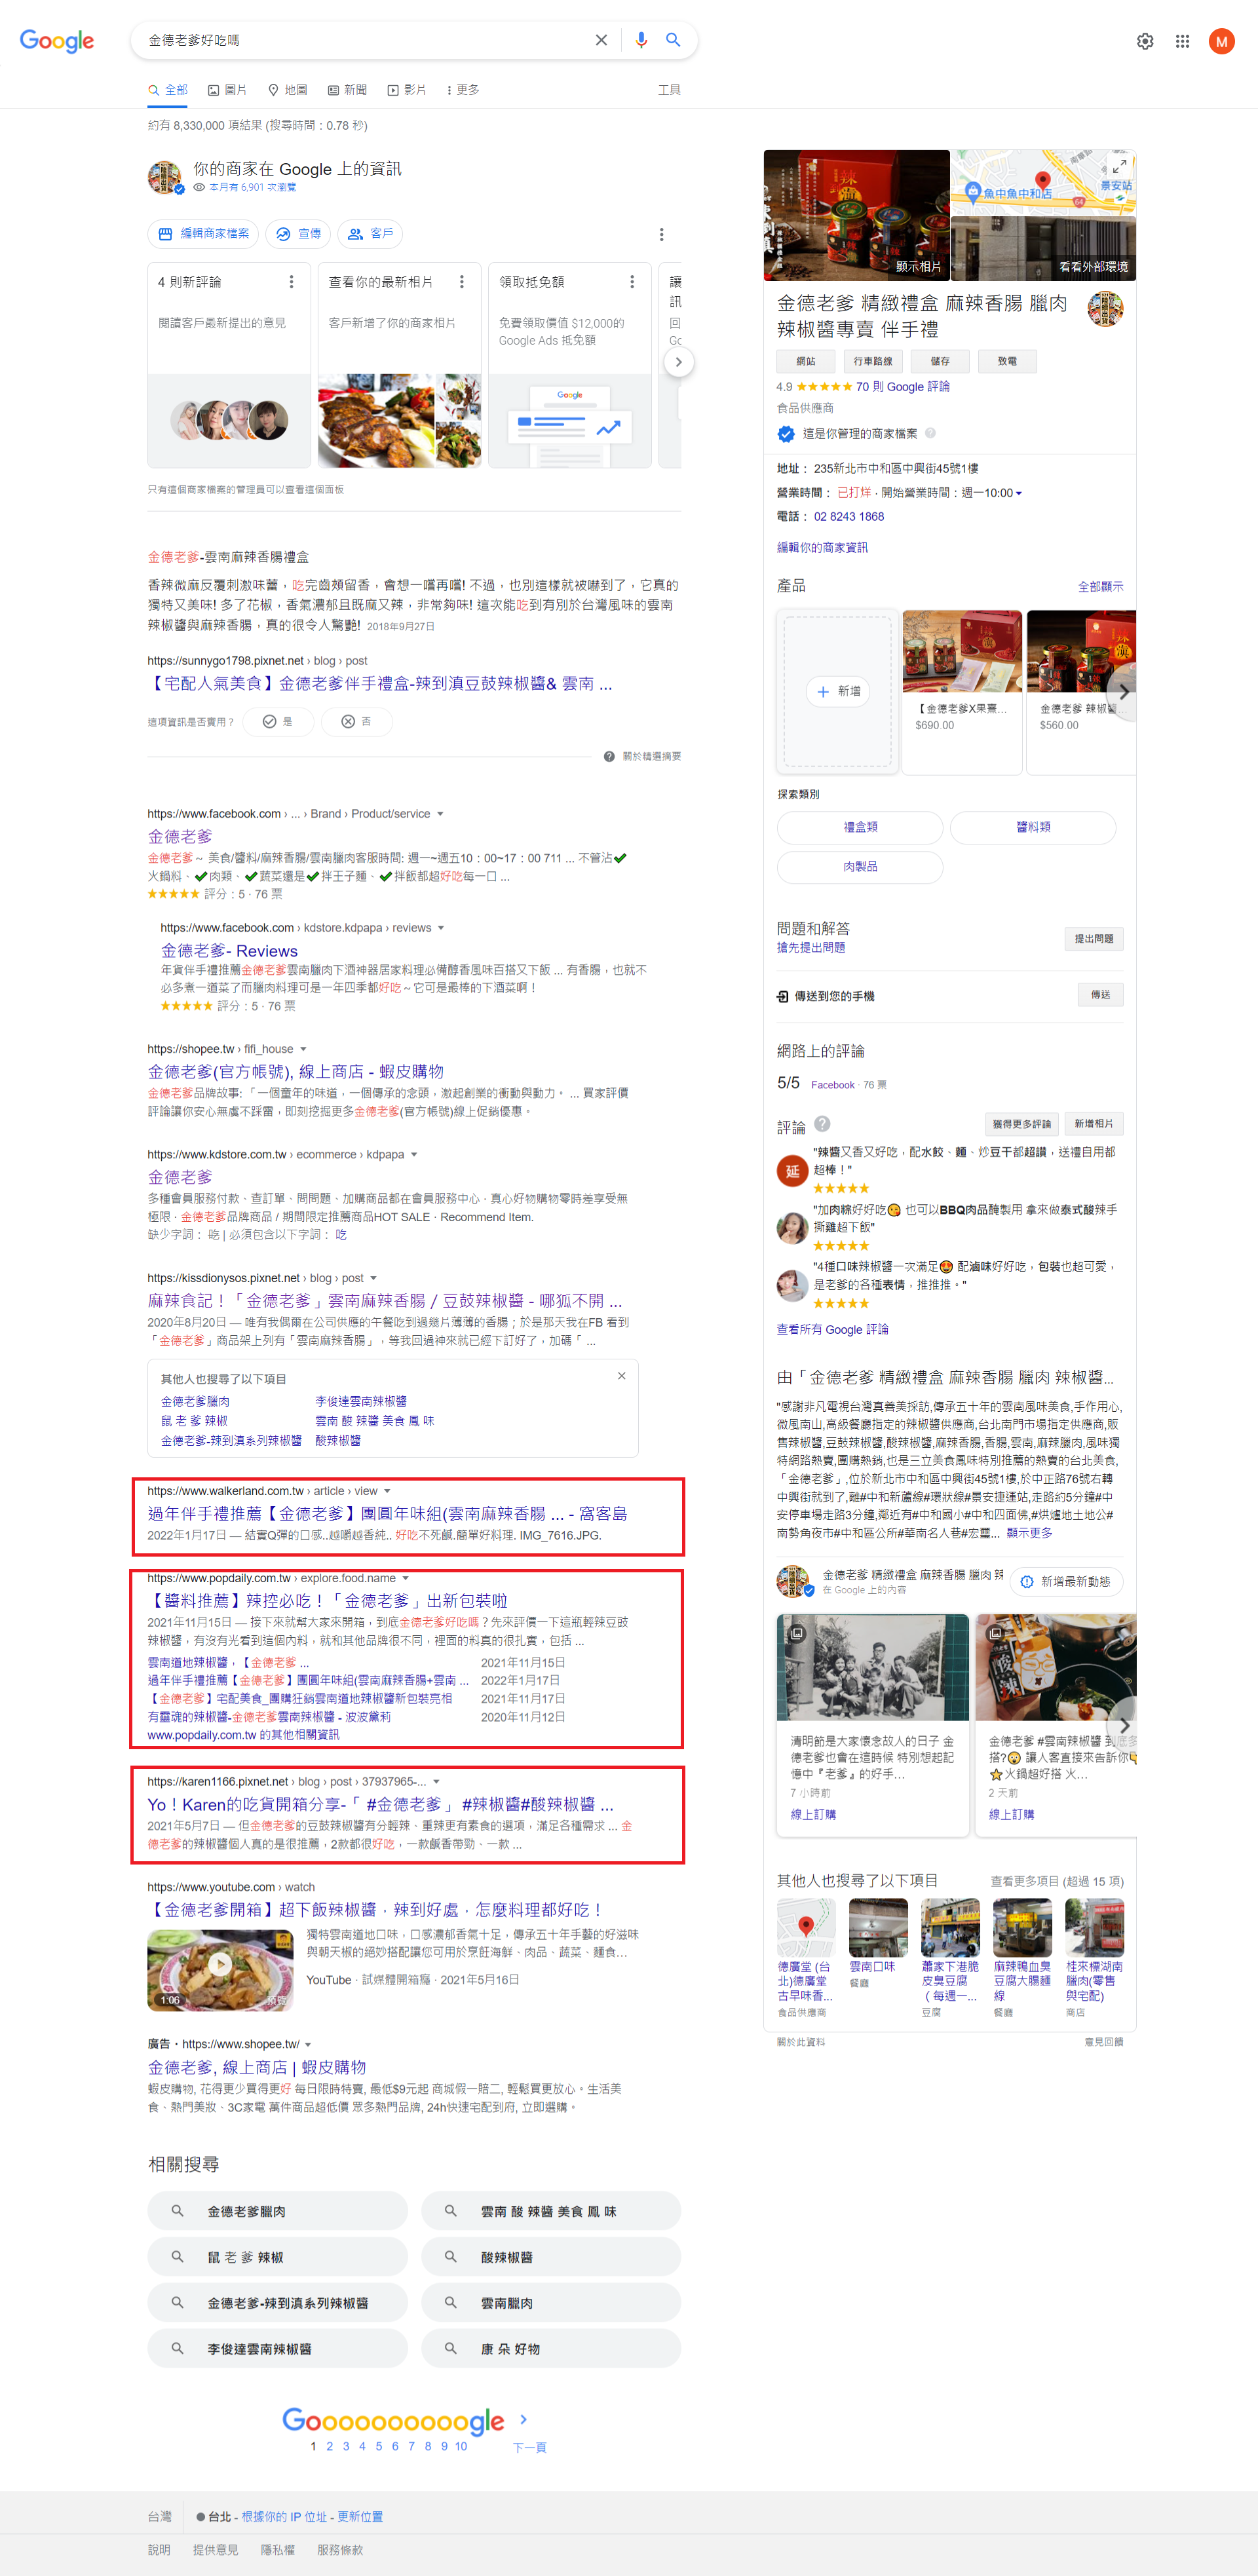Viewport: 1258px width, 2576px height.
Task: Expand business hours dropdown arrow
Action: pos(1019,493)
